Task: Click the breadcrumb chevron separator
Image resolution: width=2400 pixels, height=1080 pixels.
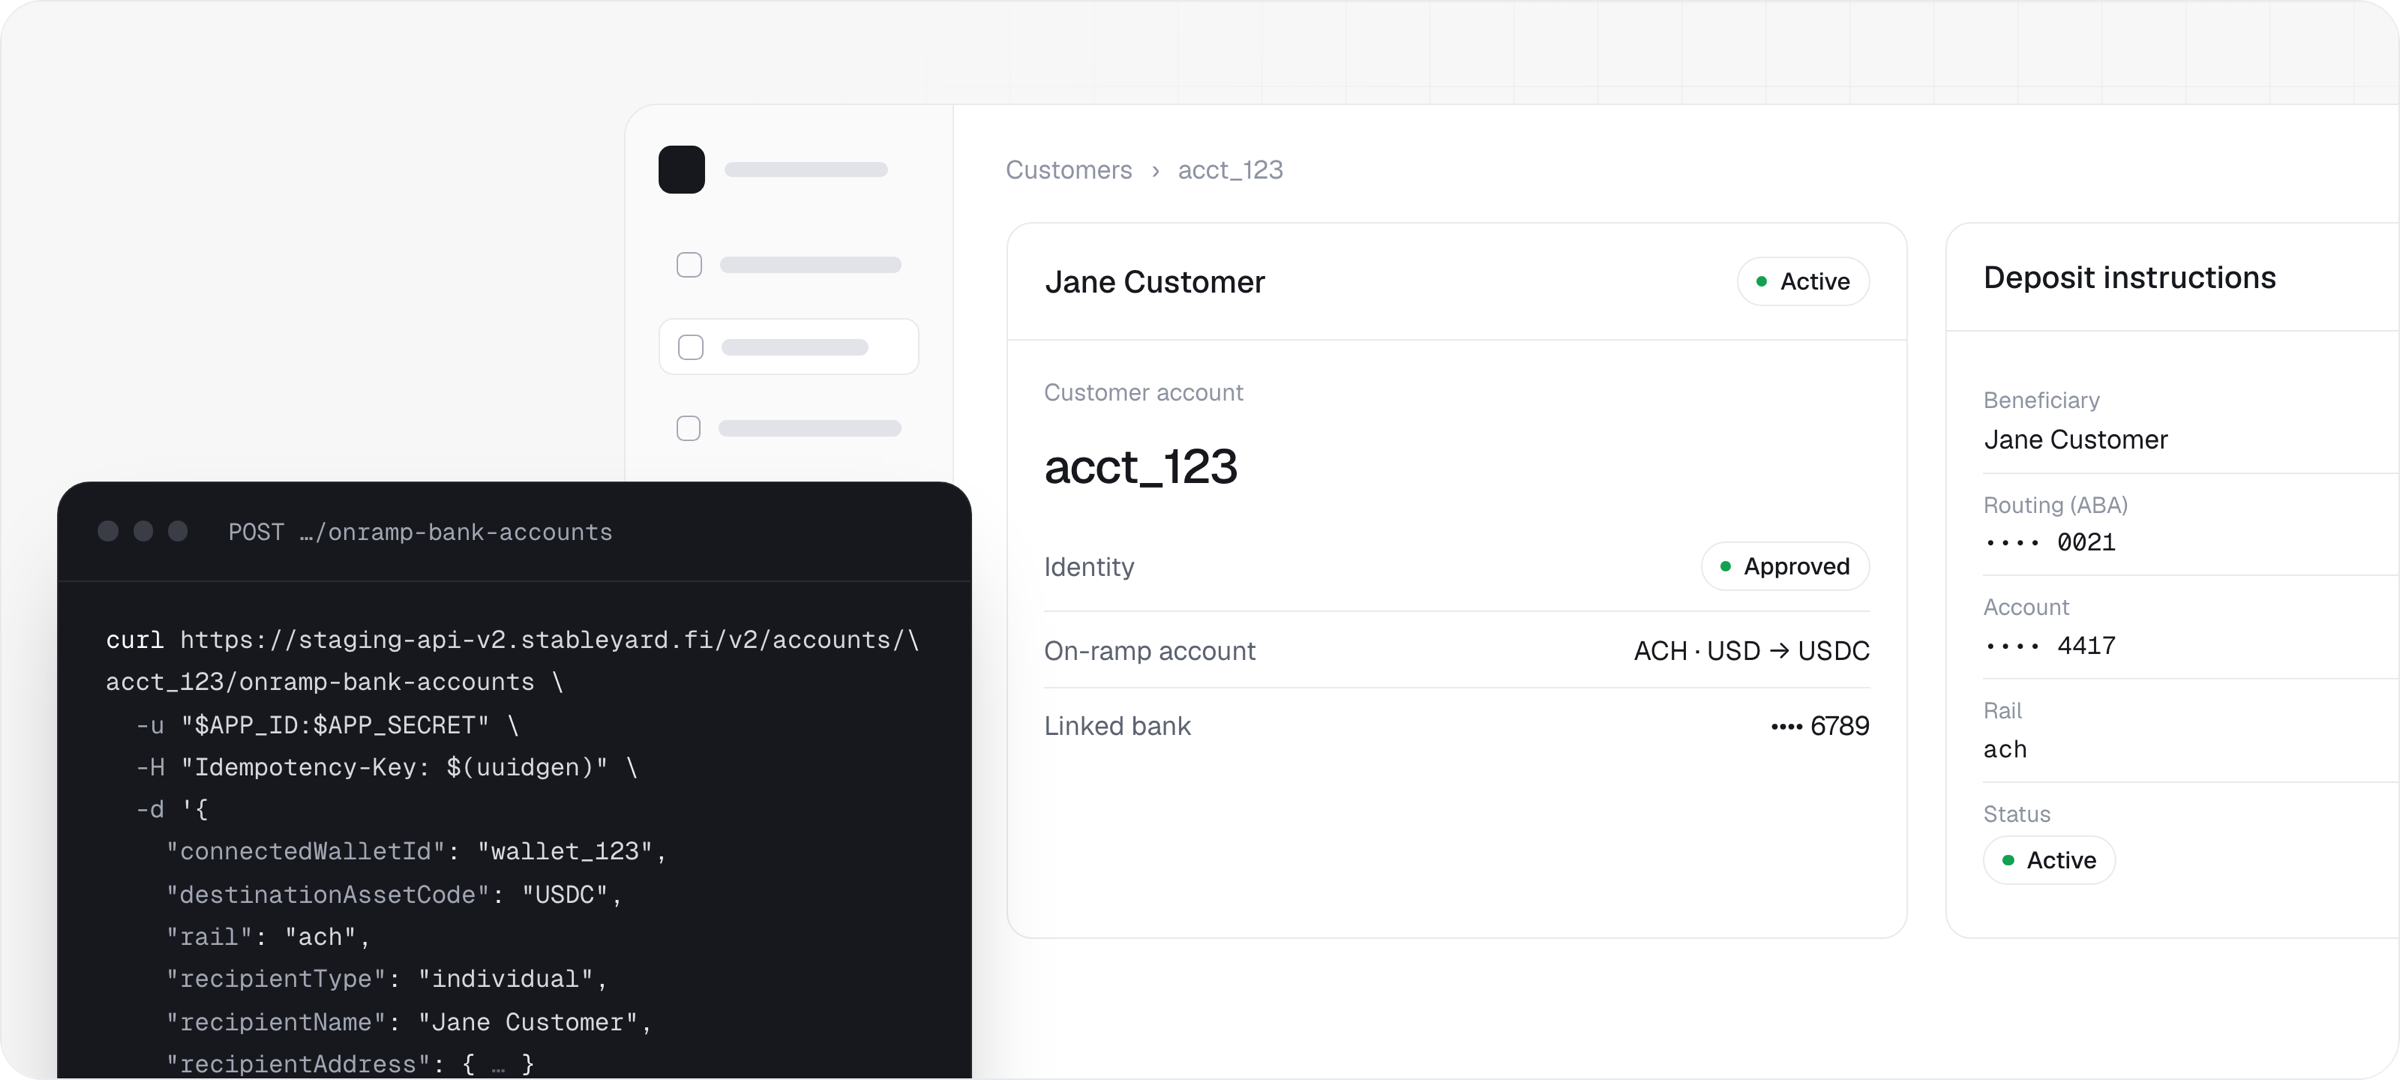Action: coord(1155,171)
